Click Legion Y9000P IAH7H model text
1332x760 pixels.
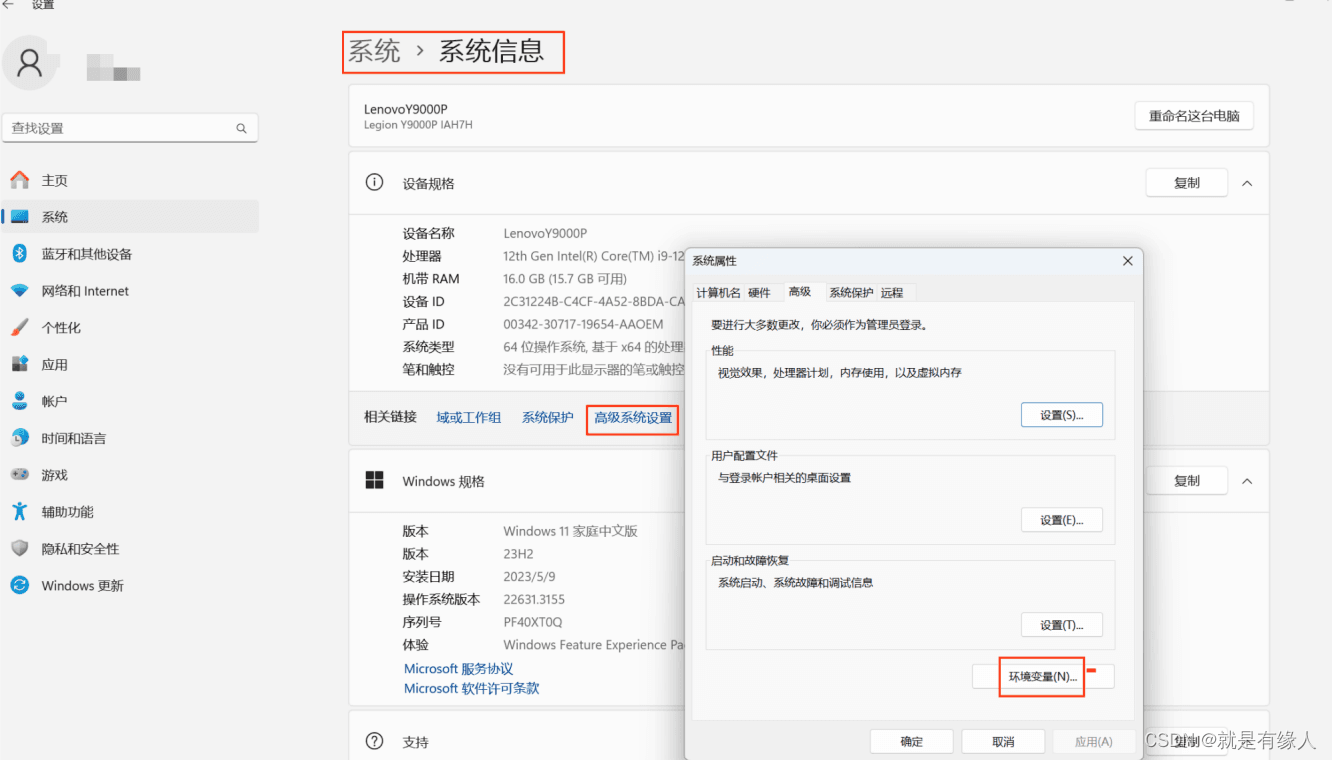point(418,125)
